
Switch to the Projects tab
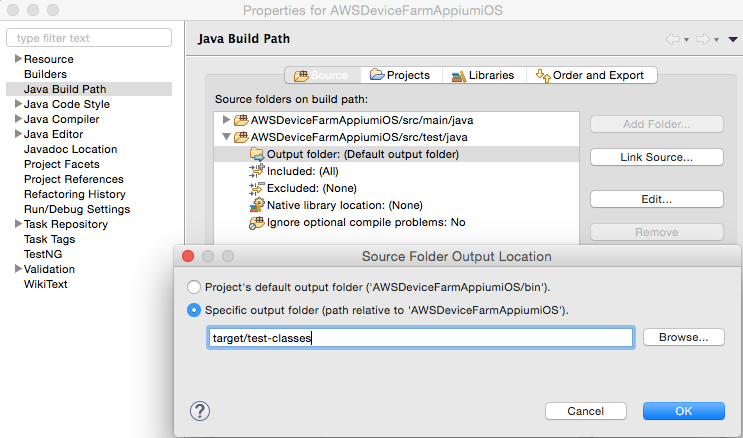401,75
